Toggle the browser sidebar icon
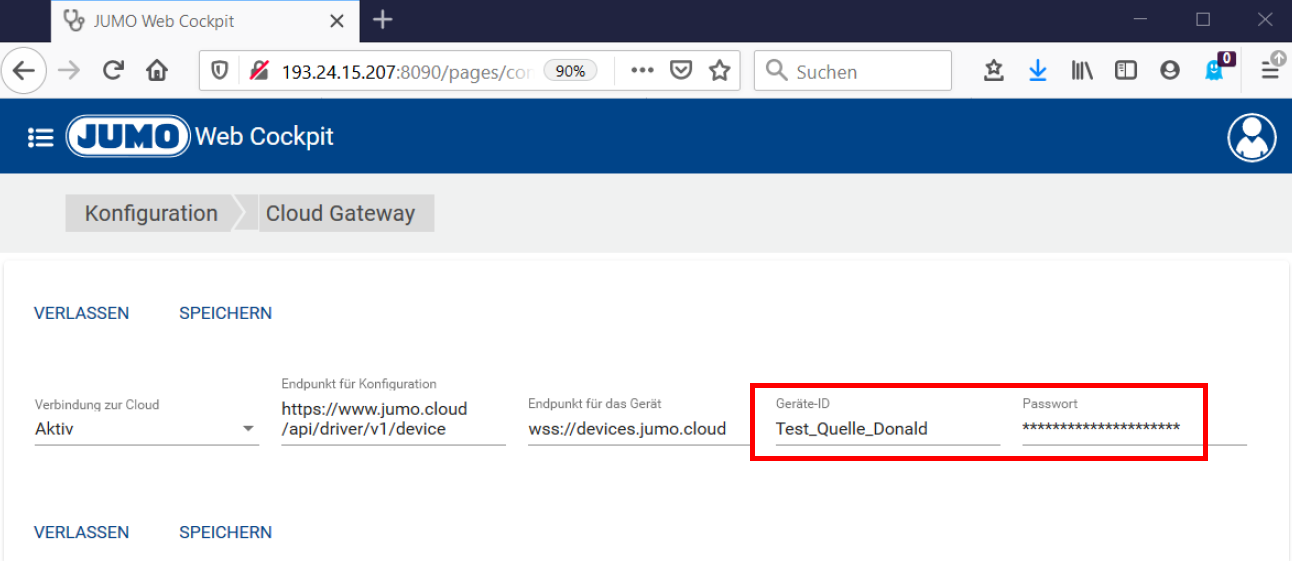This screenshot has height=561, width=1292. point(1126,71)
